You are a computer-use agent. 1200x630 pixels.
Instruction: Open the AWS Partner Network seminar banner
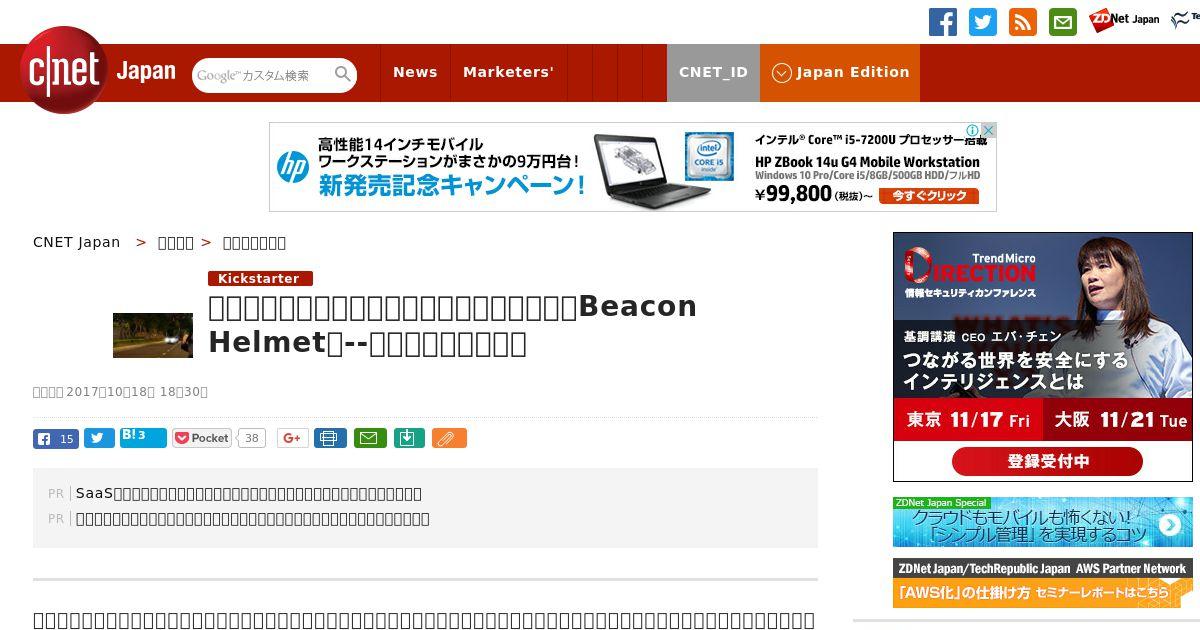[x=1043, y=583]
